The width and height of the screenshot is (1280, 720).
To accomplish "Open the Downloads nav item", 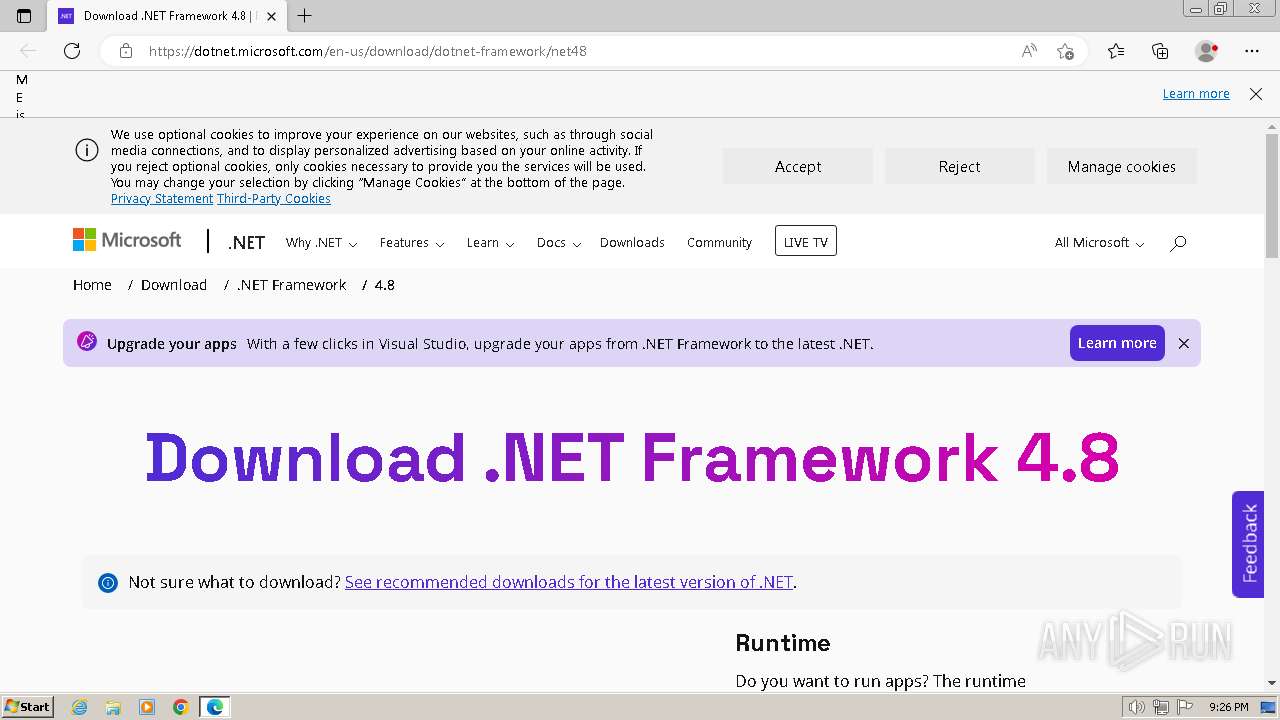I will pyautogui.click(x=632, y=243).
